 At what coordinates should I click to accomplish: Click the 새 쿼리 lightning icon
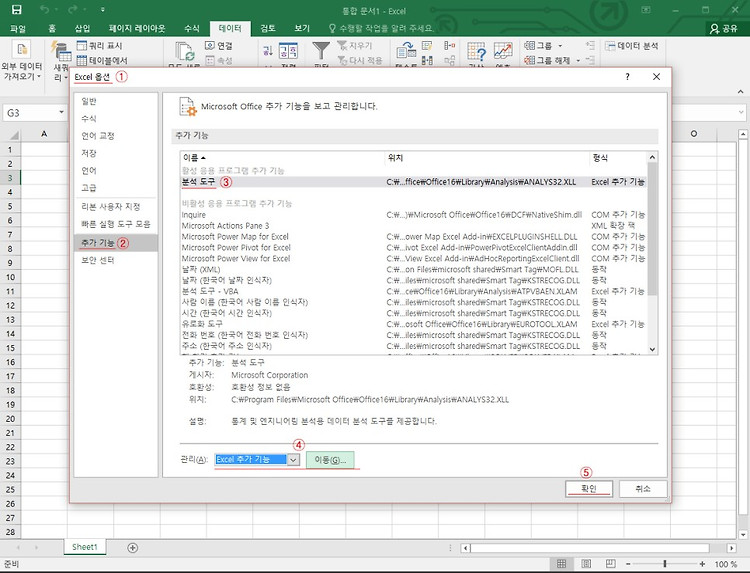click(61, 52)
